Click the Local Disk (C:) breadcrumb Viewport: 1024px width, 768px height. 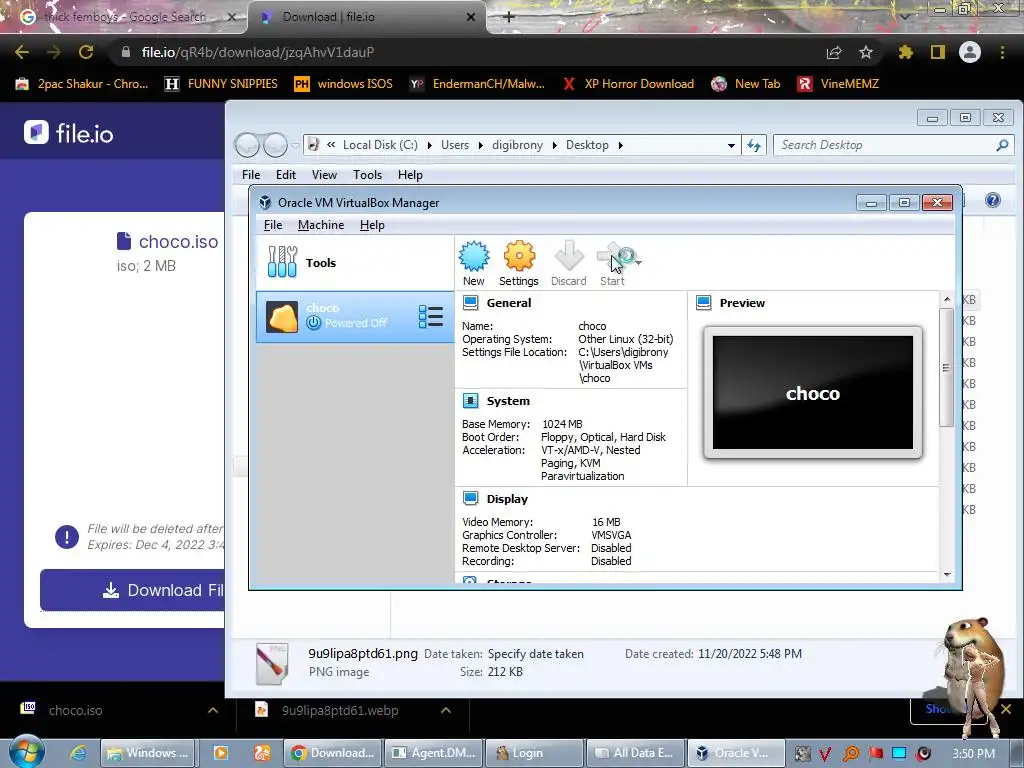point(380,145)
